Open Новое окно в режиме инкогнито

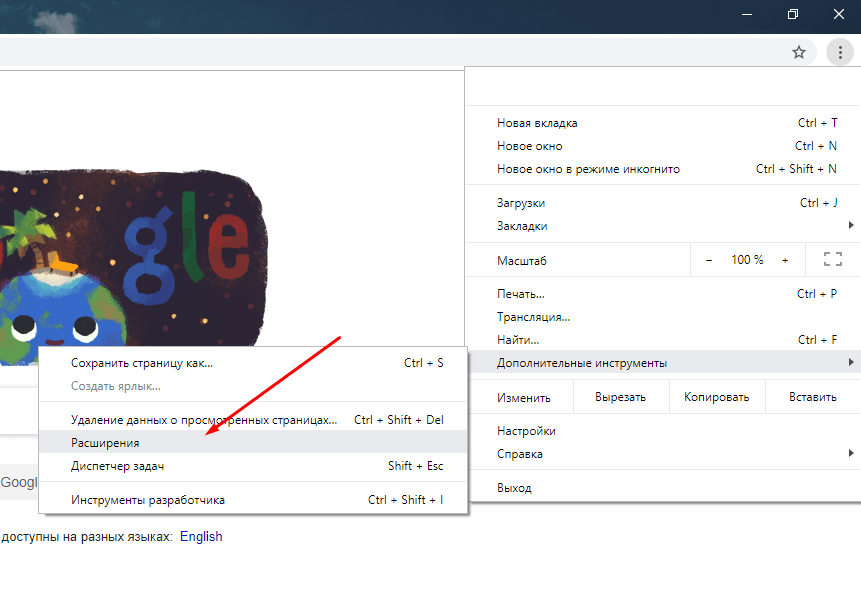[x=663, y=169]
